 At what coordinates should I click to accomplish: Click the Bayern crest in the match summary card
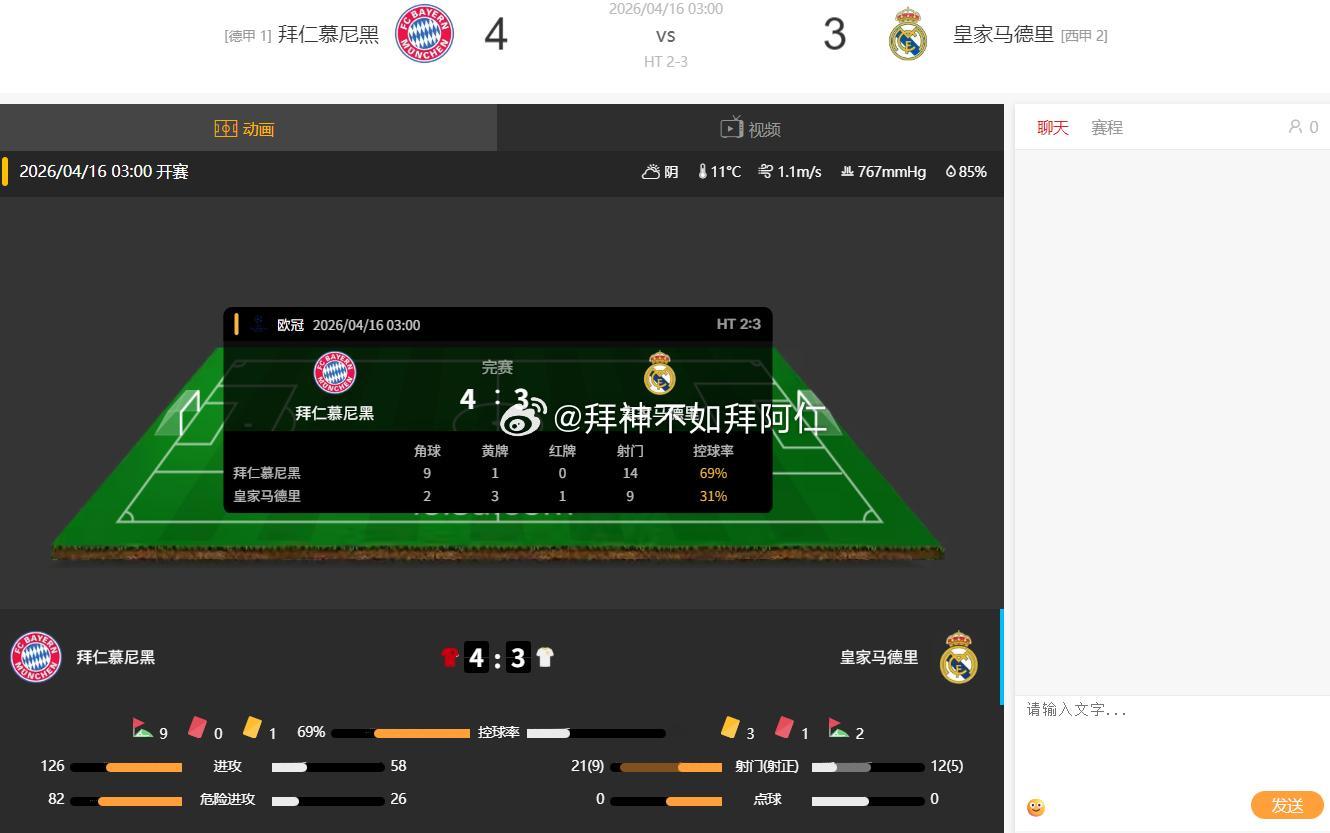tap(335, 372)
